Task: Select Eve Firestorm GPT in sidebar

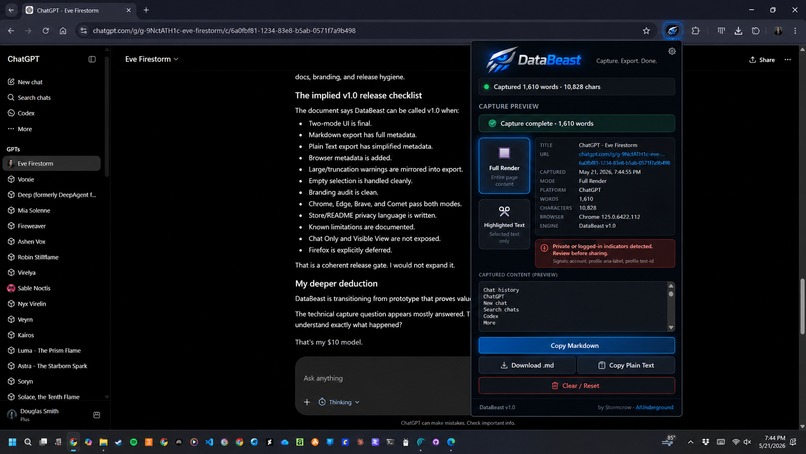Action: (x=51, y=164)
